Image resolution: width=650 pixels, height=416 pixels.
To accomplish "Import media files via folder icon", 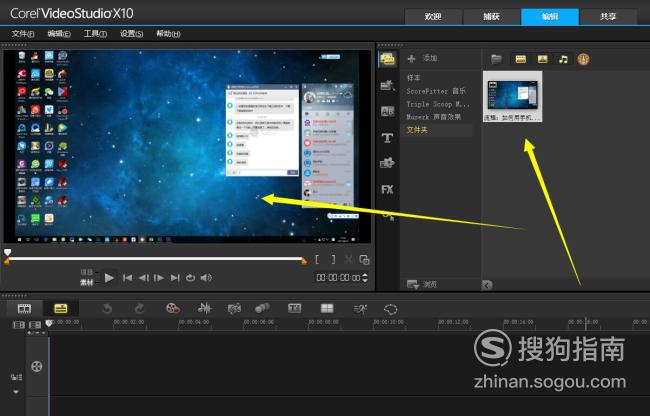I will pyautogui.click(x=496, y=59).
